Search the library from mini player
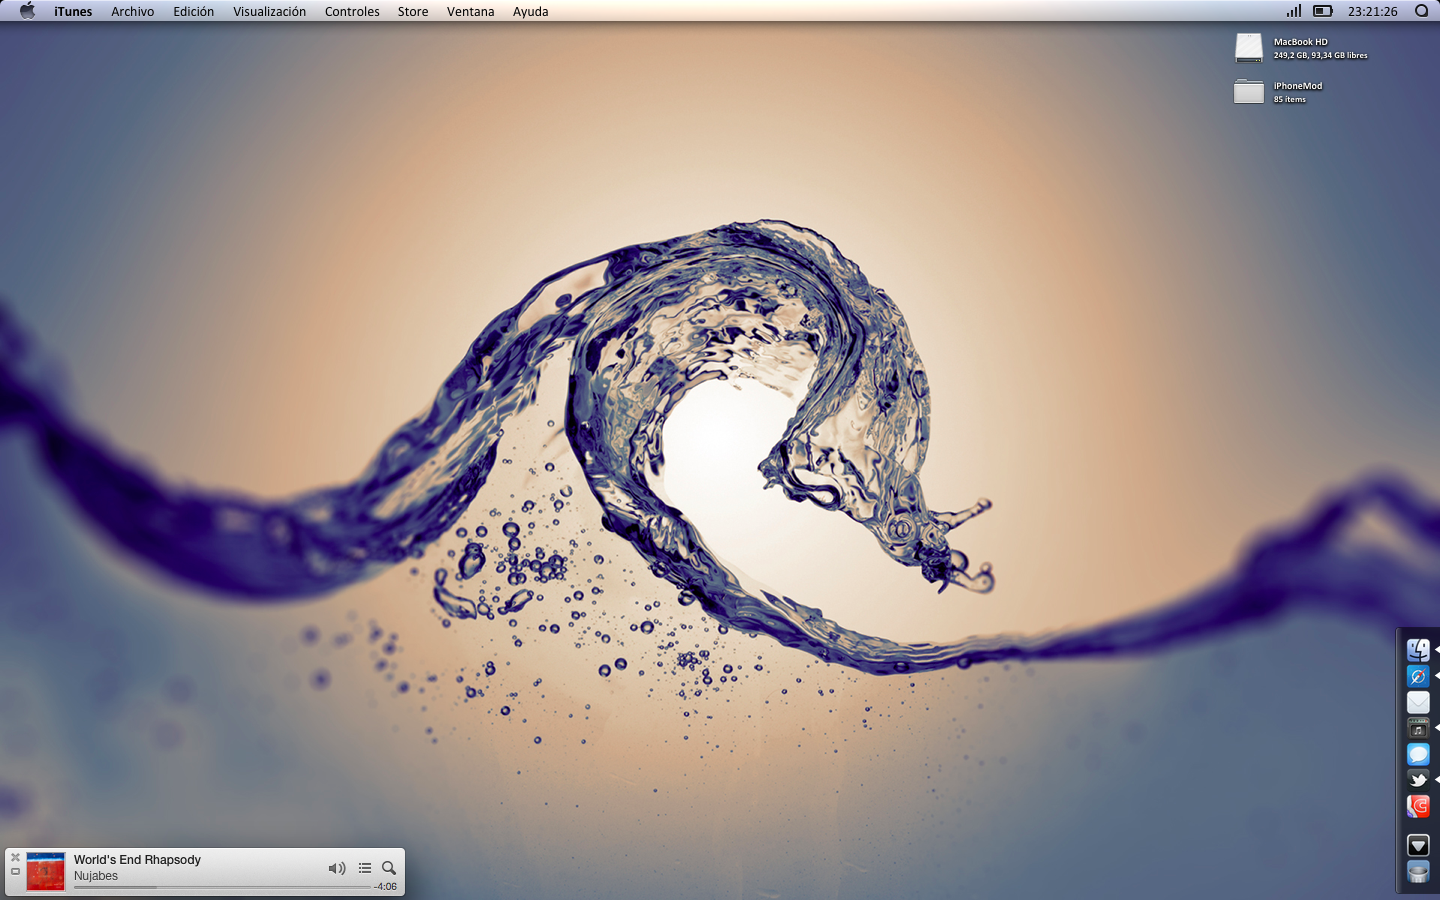This screenshot has width=1440, height=900. 389,868
